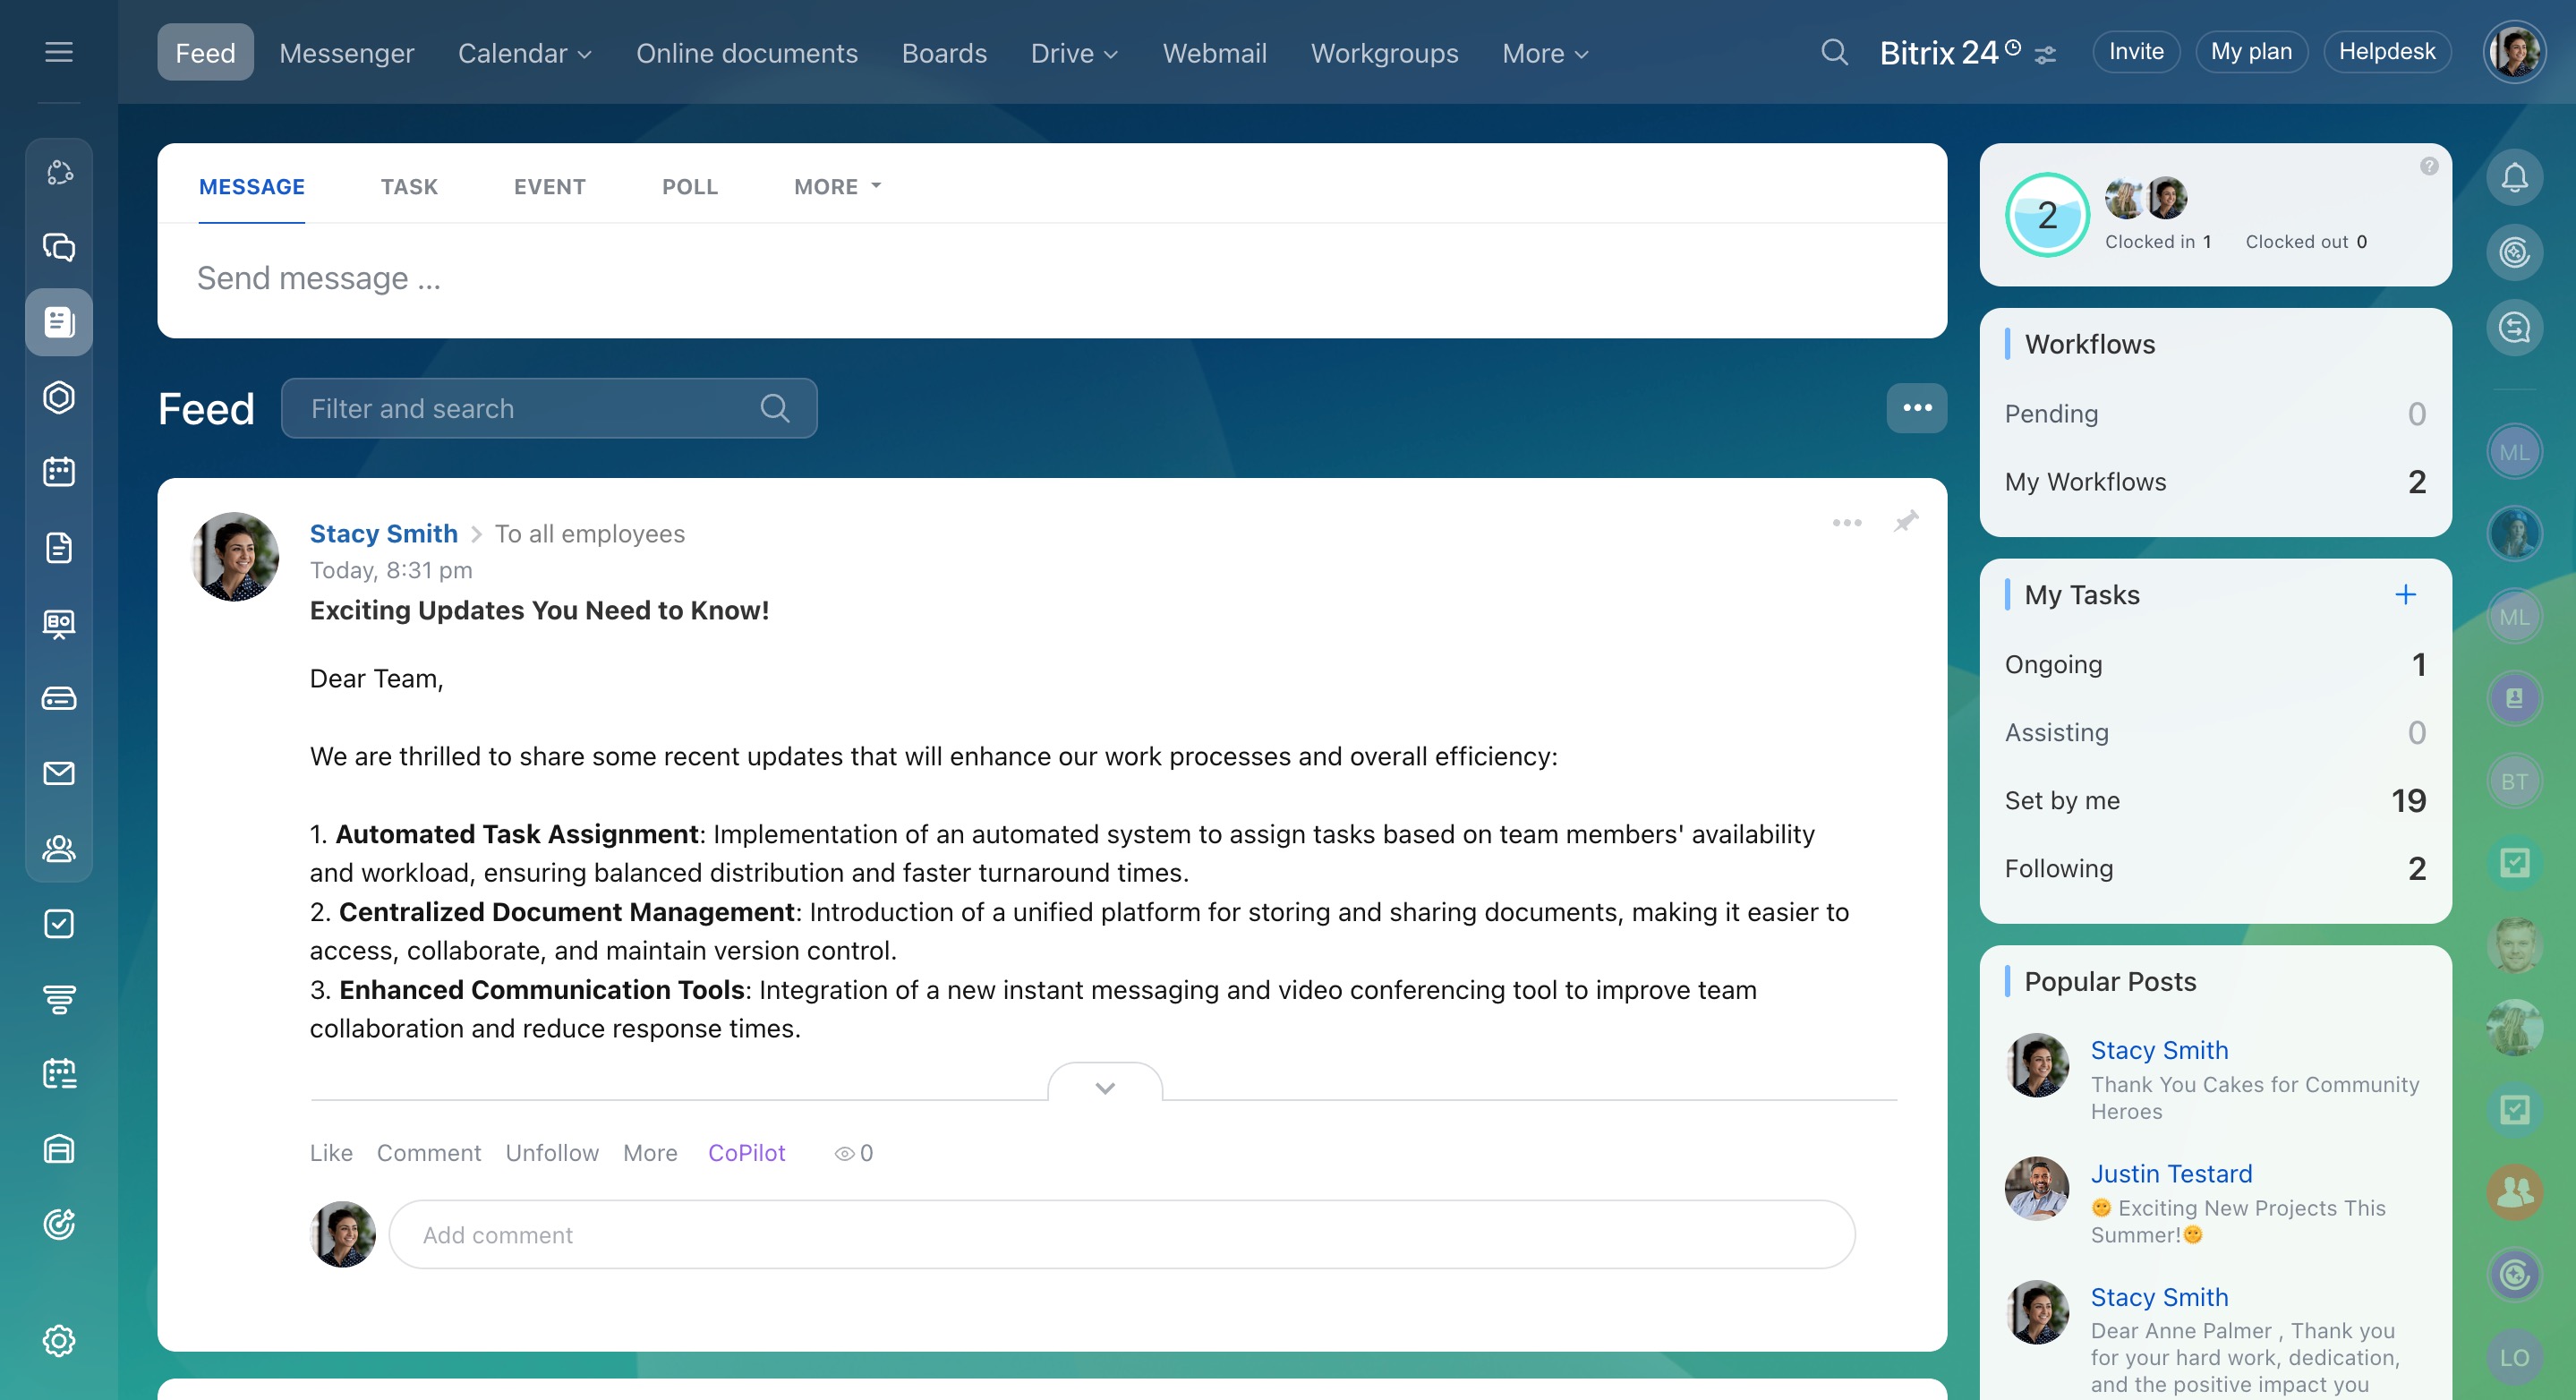Expand the Calendar dropdown in top menu
The height and width of the screenshot is (1400, 2576).
(x=524, y=53)
